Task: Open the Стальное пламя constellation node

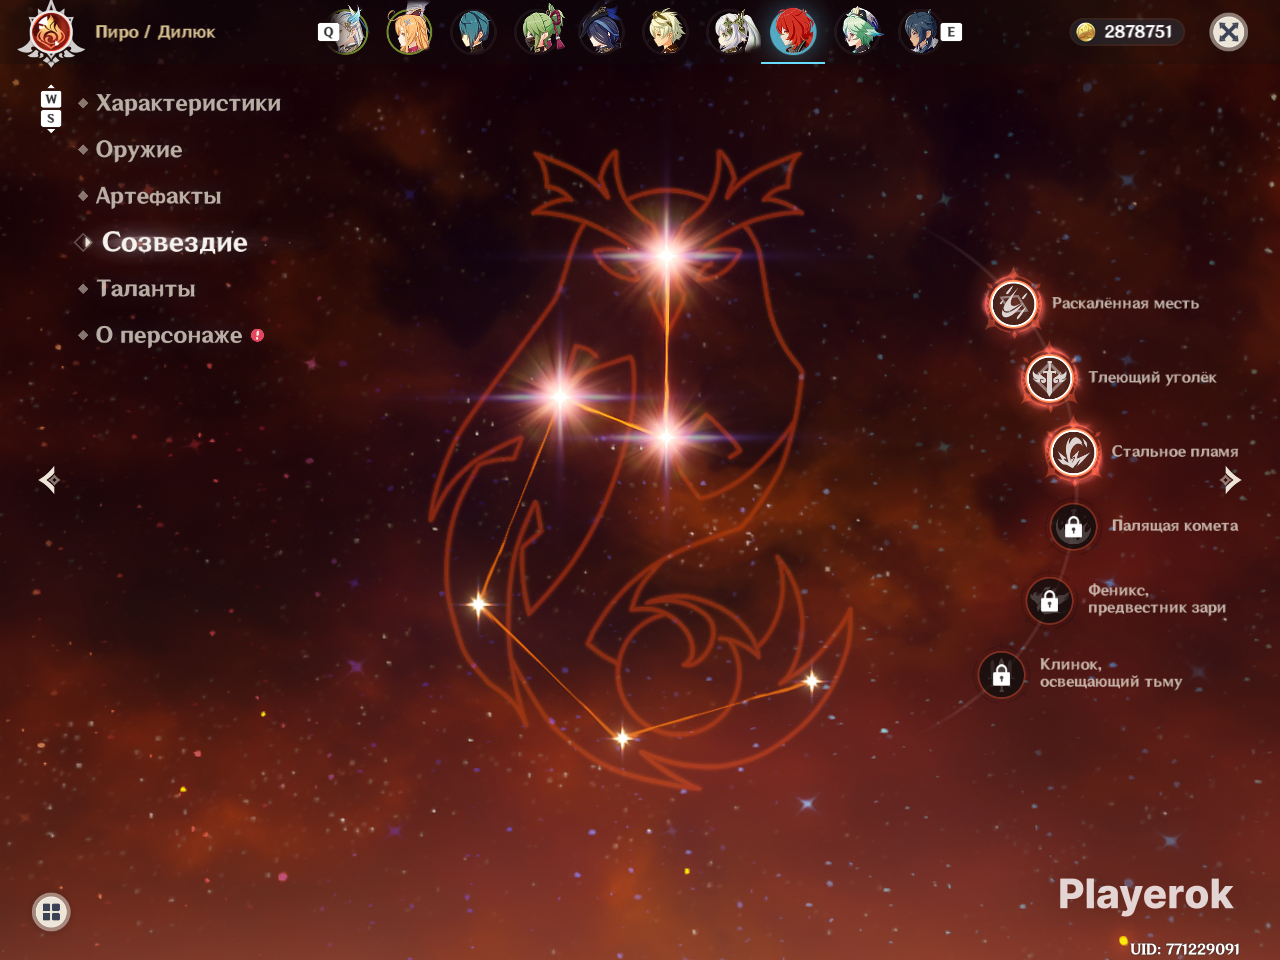Action: [x=1073, y=452]
